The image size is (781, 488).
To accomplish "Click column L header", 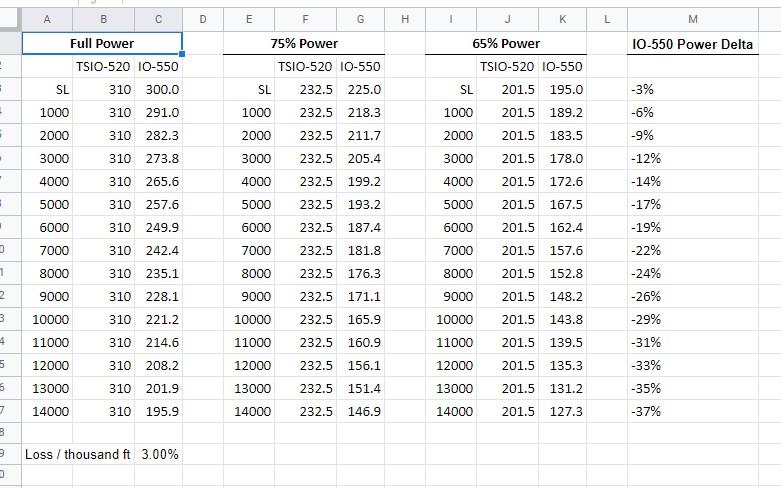I will point(607,19).
